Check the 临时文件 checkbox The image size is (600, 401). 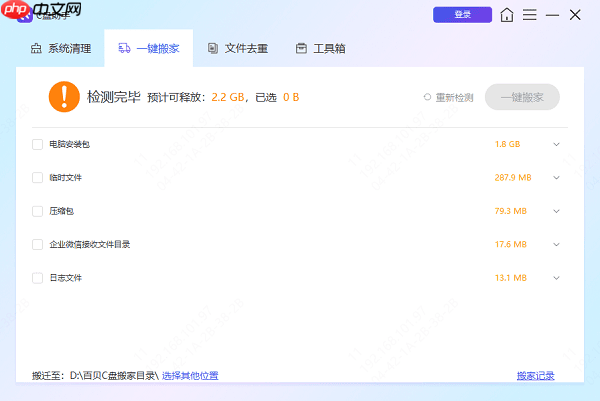38,178
